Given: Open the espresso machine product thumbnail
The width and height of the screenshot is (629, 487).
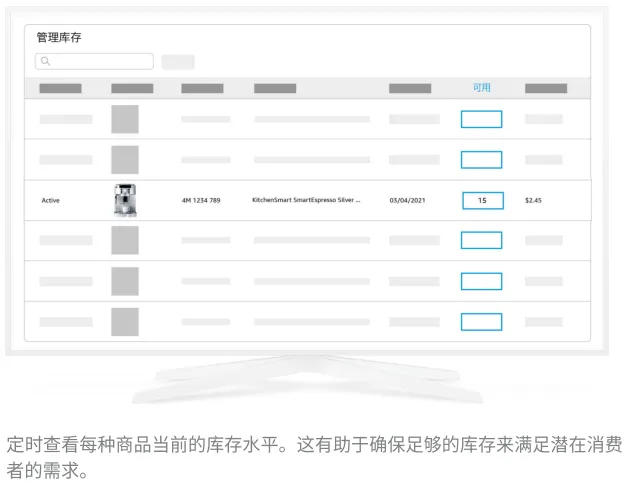Looking at the screenshot, I should (125, 200).
